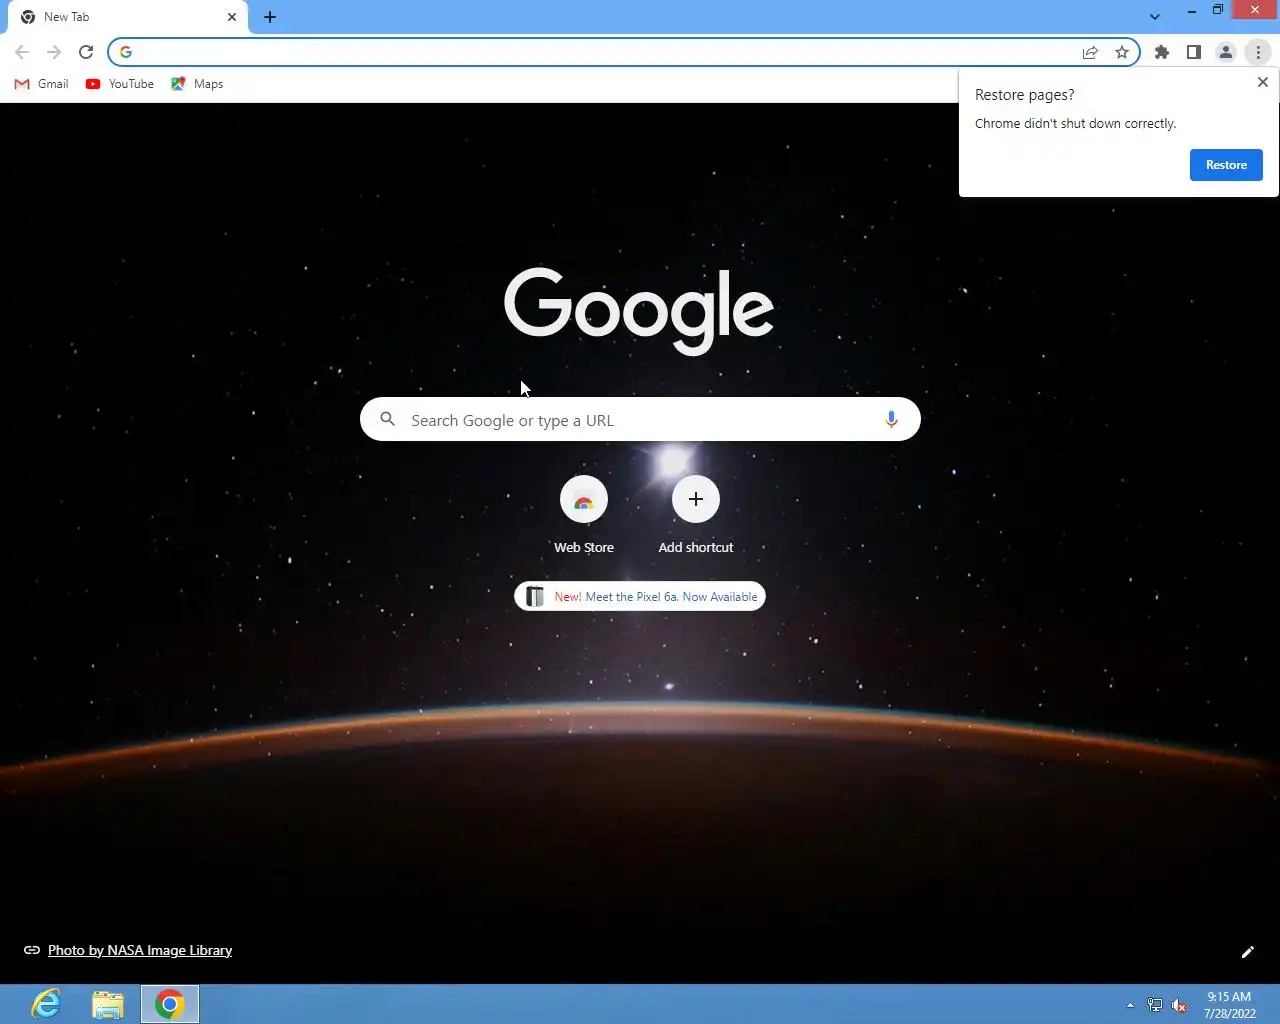
Task: Launch Internet Explorer from the taskbar
Action: (46, 1004)
